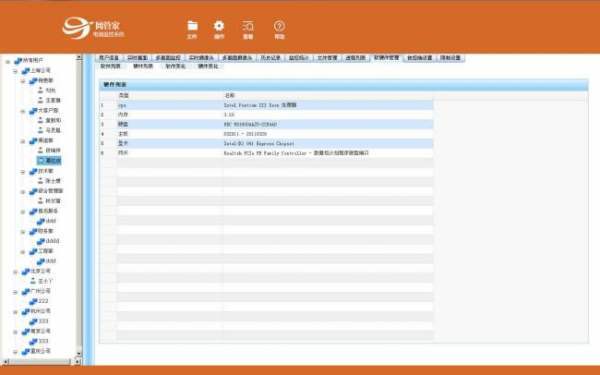Click the group icon beside 北京公司
Image resolution: width=600 pixels, height=375 pixels.
pos(26,271)
